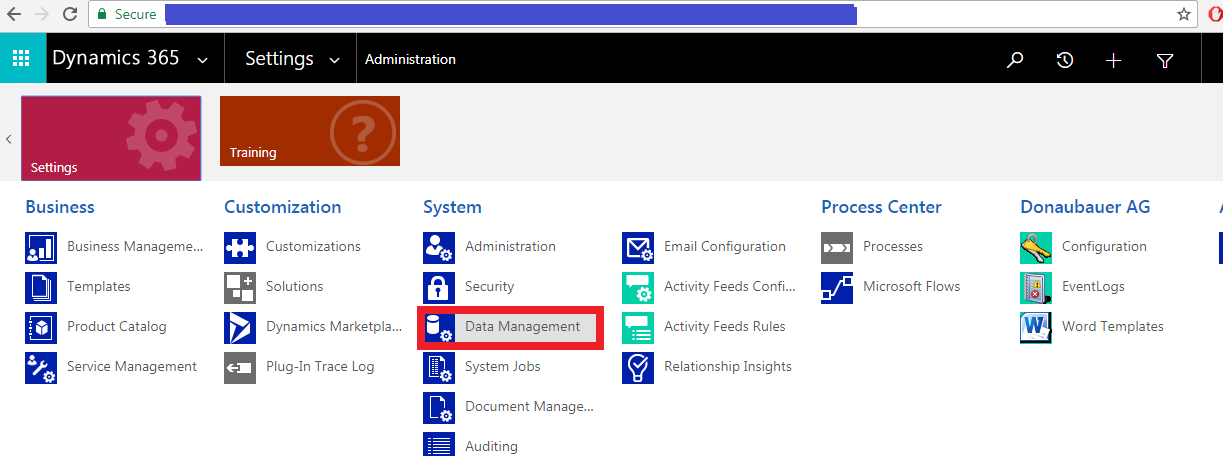Click the Microsoft Flows icon

coord(837,287)
